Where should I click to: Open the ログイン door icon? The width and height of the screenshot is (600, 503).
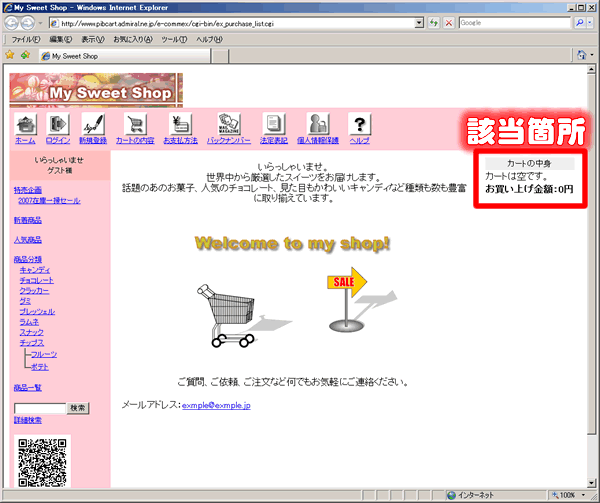(x=57, y=124)
